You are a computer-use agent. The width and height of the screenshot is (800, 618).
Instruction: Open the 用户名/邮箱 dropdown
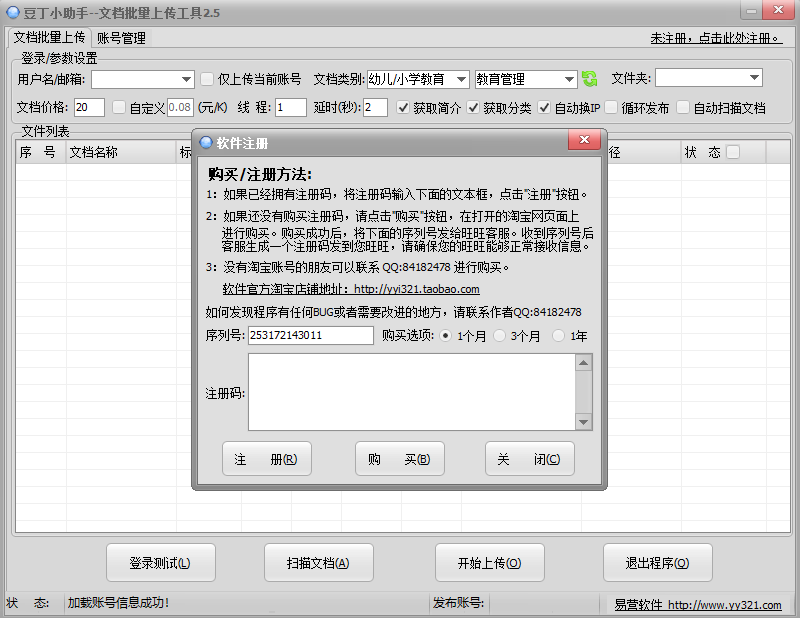click(x=186, y=79)
